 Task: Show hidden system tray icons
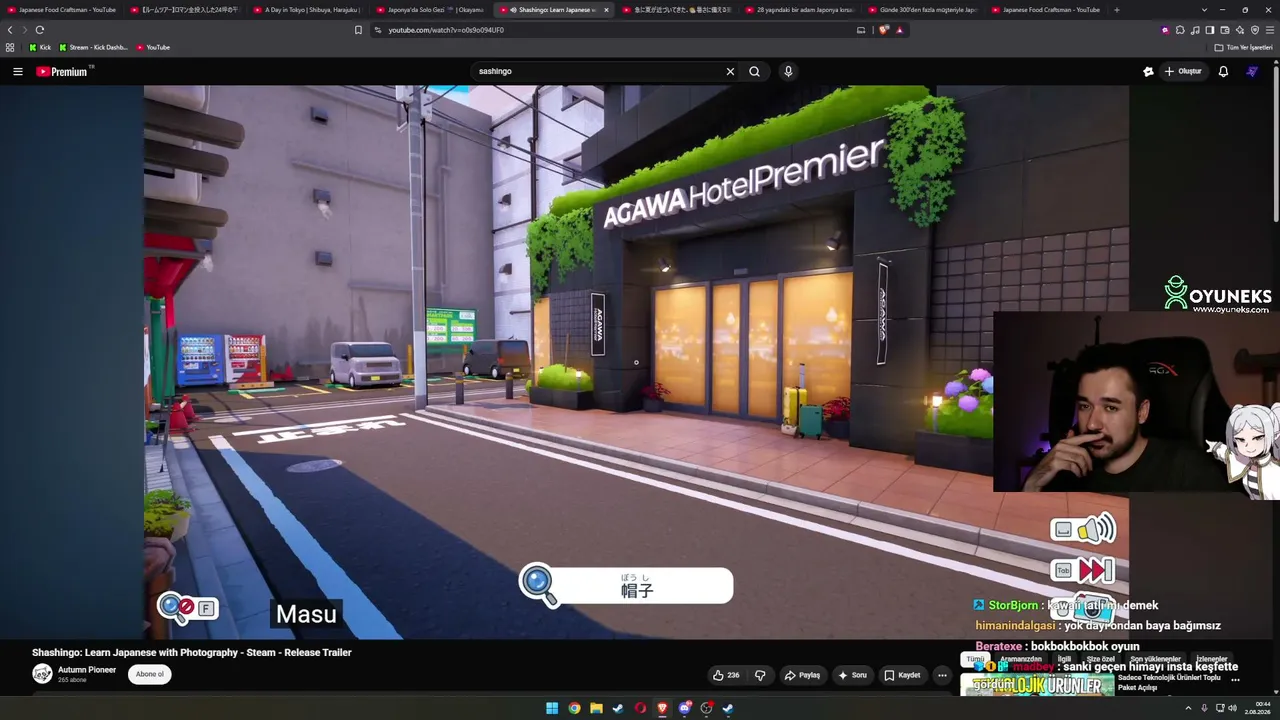(1189, 708)
